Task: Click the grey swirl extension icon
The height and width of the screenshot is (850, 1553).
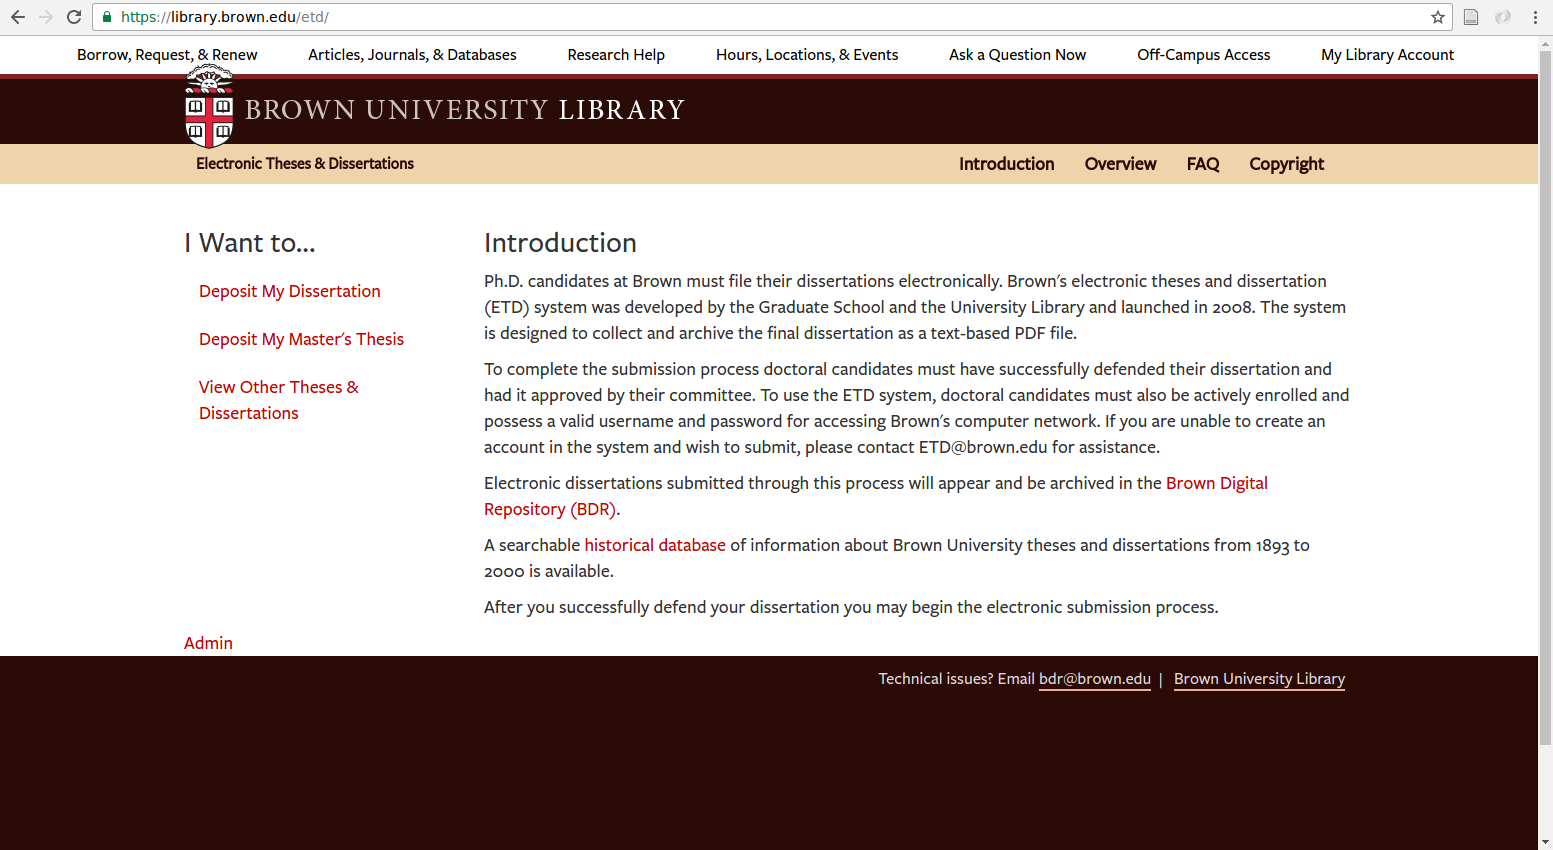Action: tap(1502, 17)
